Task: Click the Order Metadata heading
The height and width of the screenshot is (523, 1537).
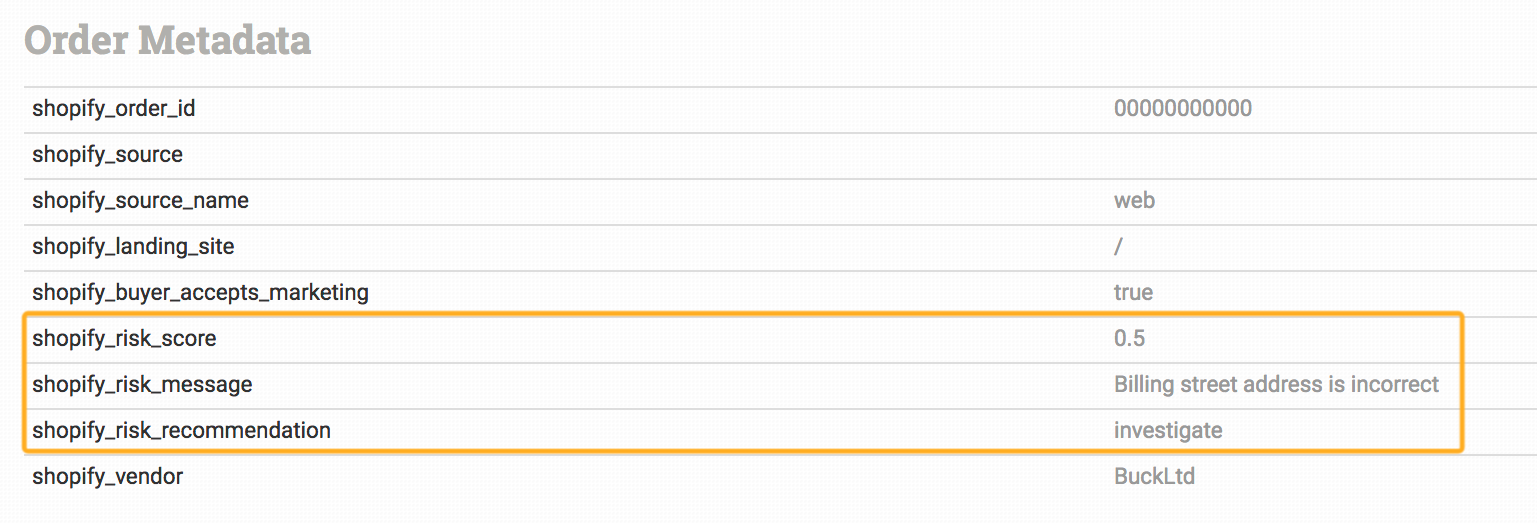Action: pyautogui.click(x=167, y=41)
